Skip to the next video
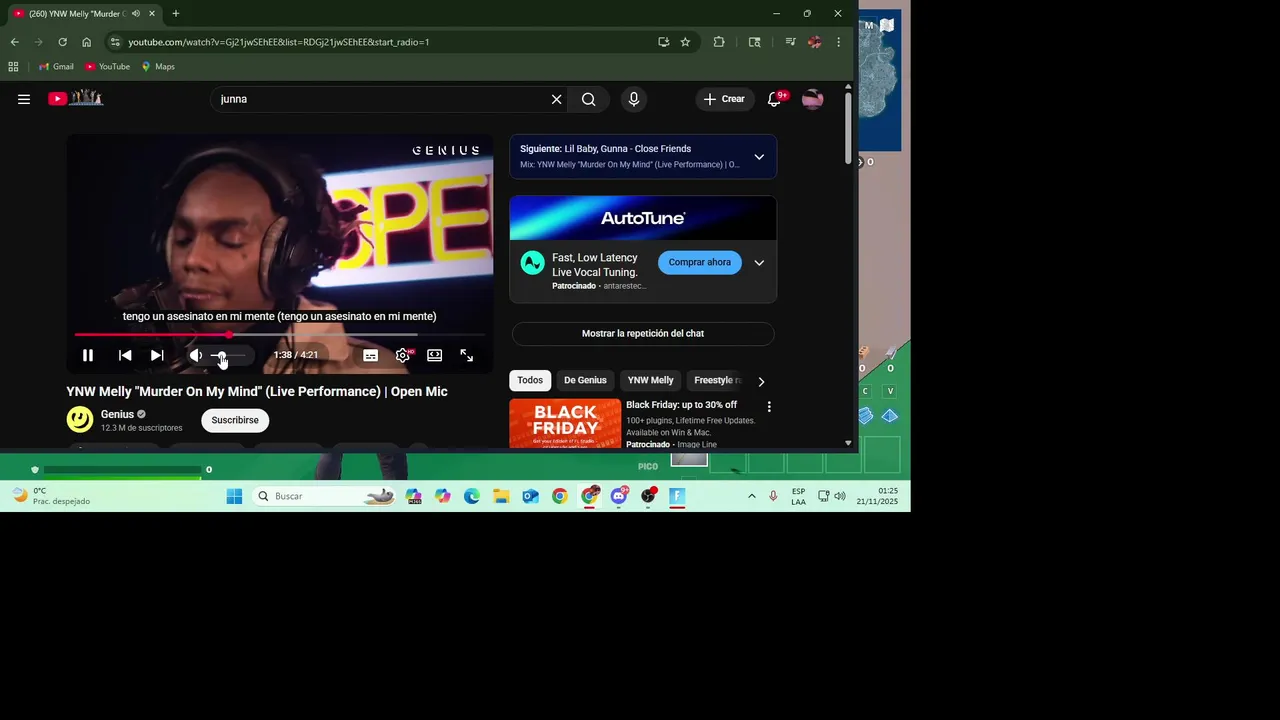The height and width of the screenshot is (720, 1280). pyautogui.click(x=157, y=355)
